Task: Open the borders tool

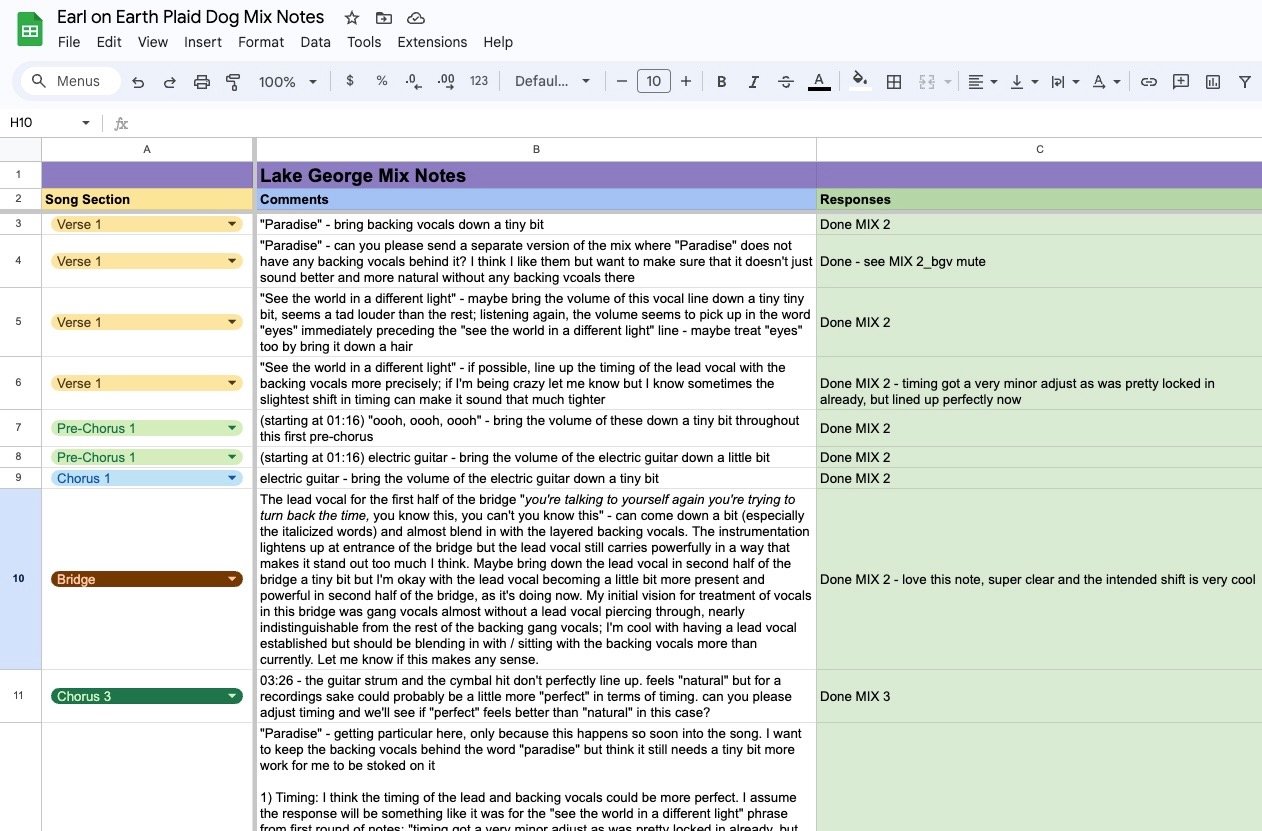Action: [894, 82]
